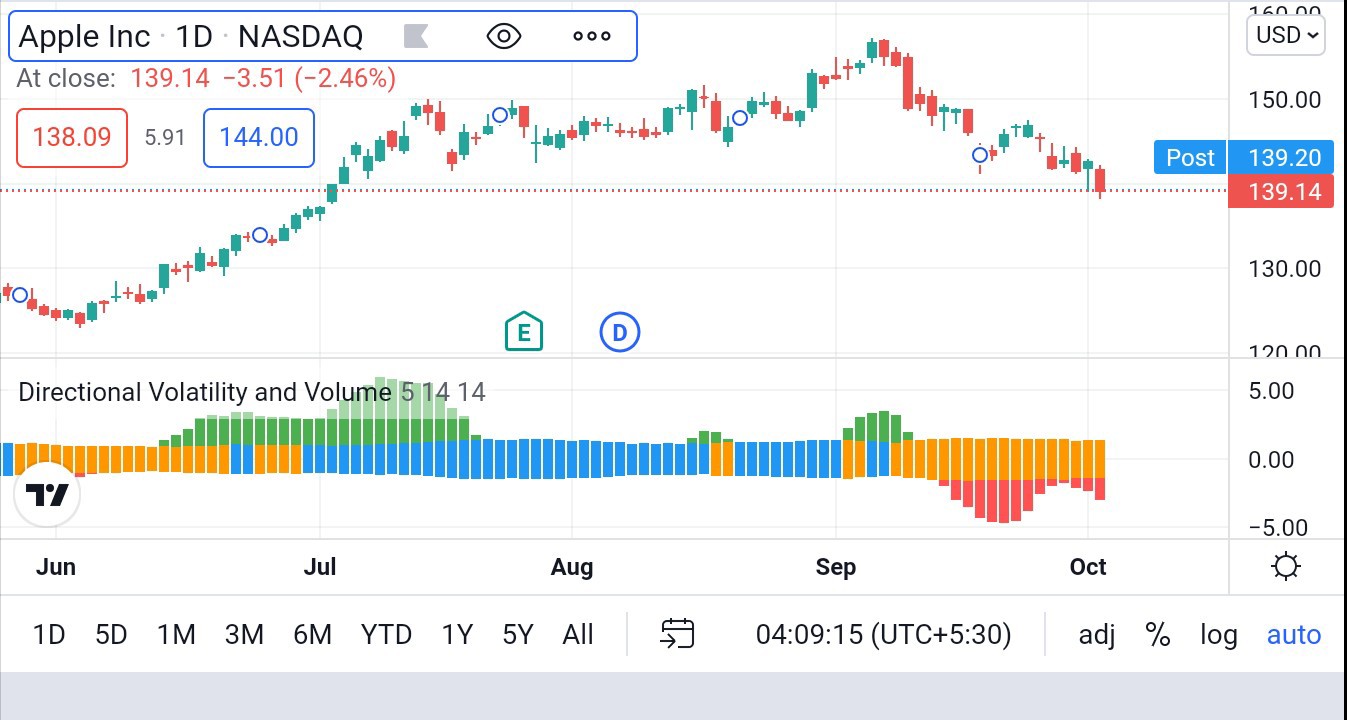Click the 138.09 sell price button
Viewport: 1347px width, 720px height.
[72, 137]
